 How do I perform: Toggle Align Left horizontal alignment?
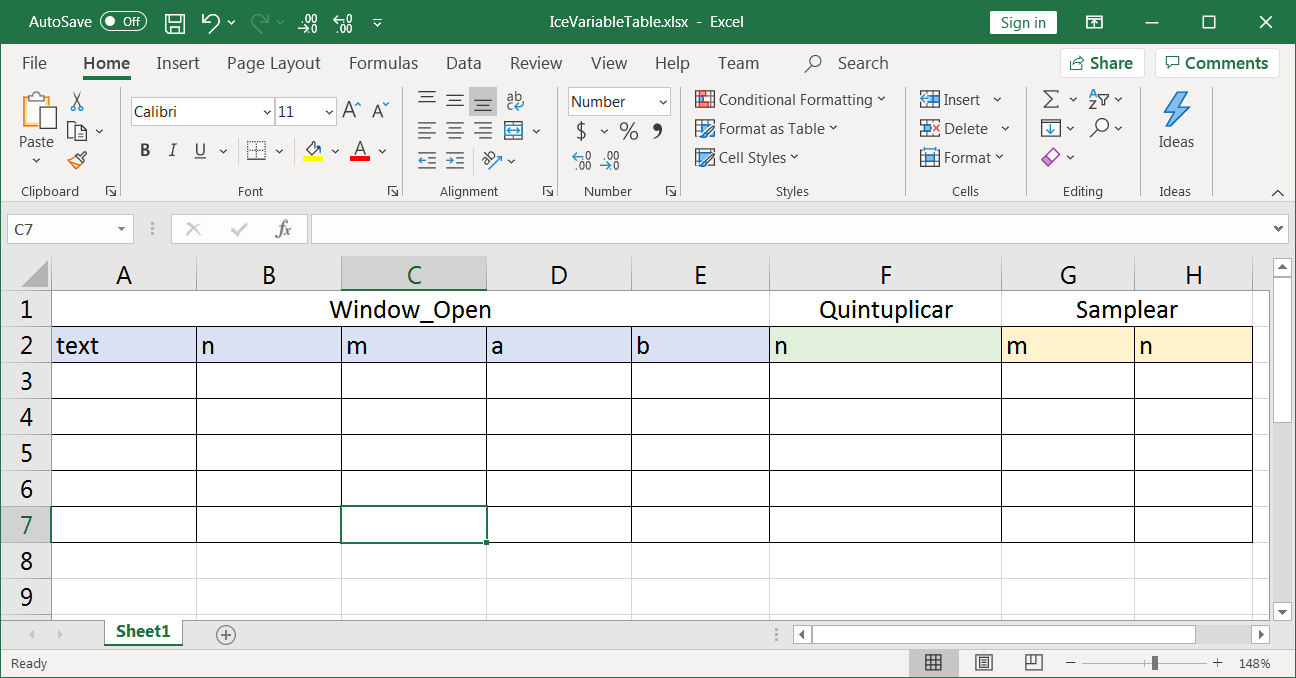click(x=427, y=130)
